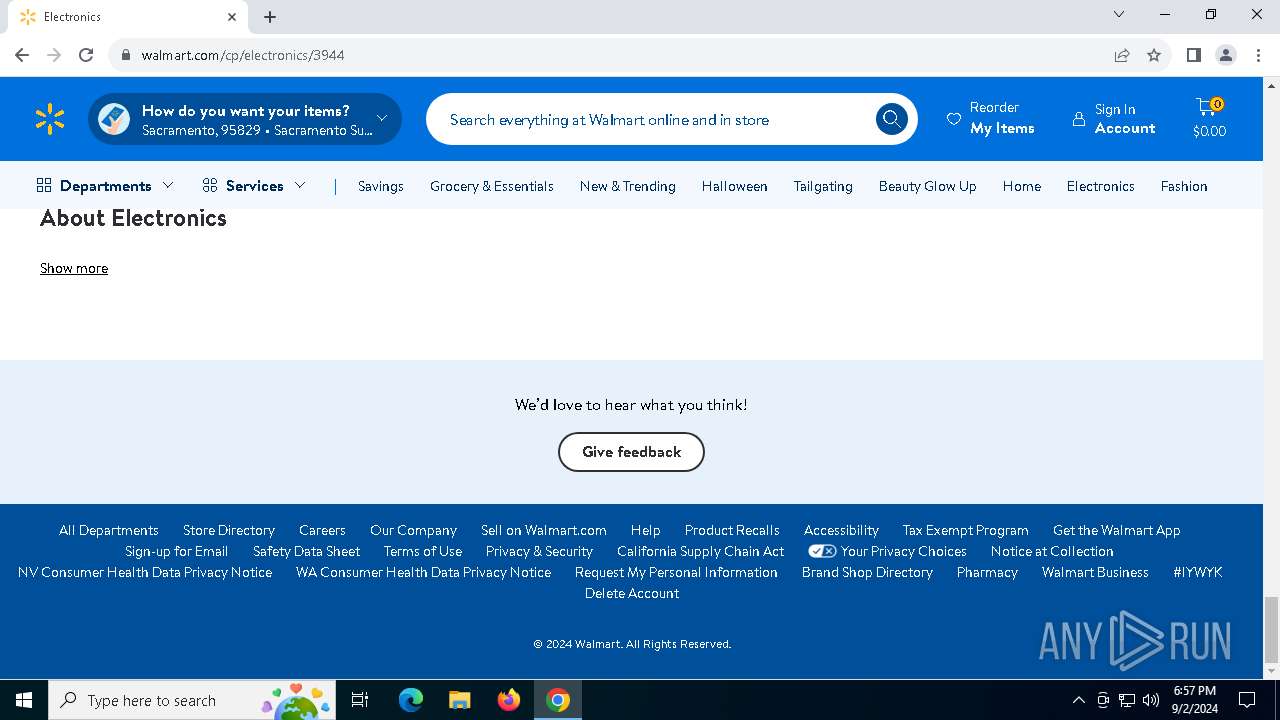Expand About Electronics with Show more
The image size is (1280, 720).
tap(74, 268)
